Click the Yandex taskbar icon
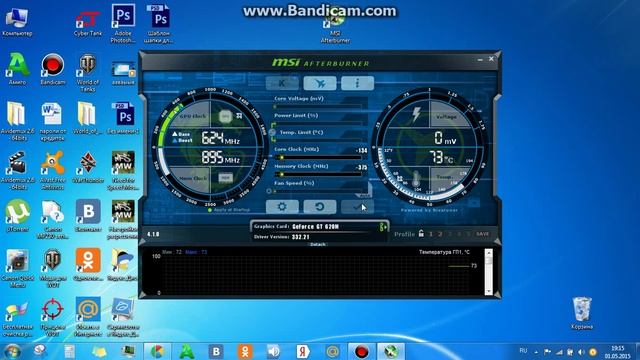 point(303,351)
